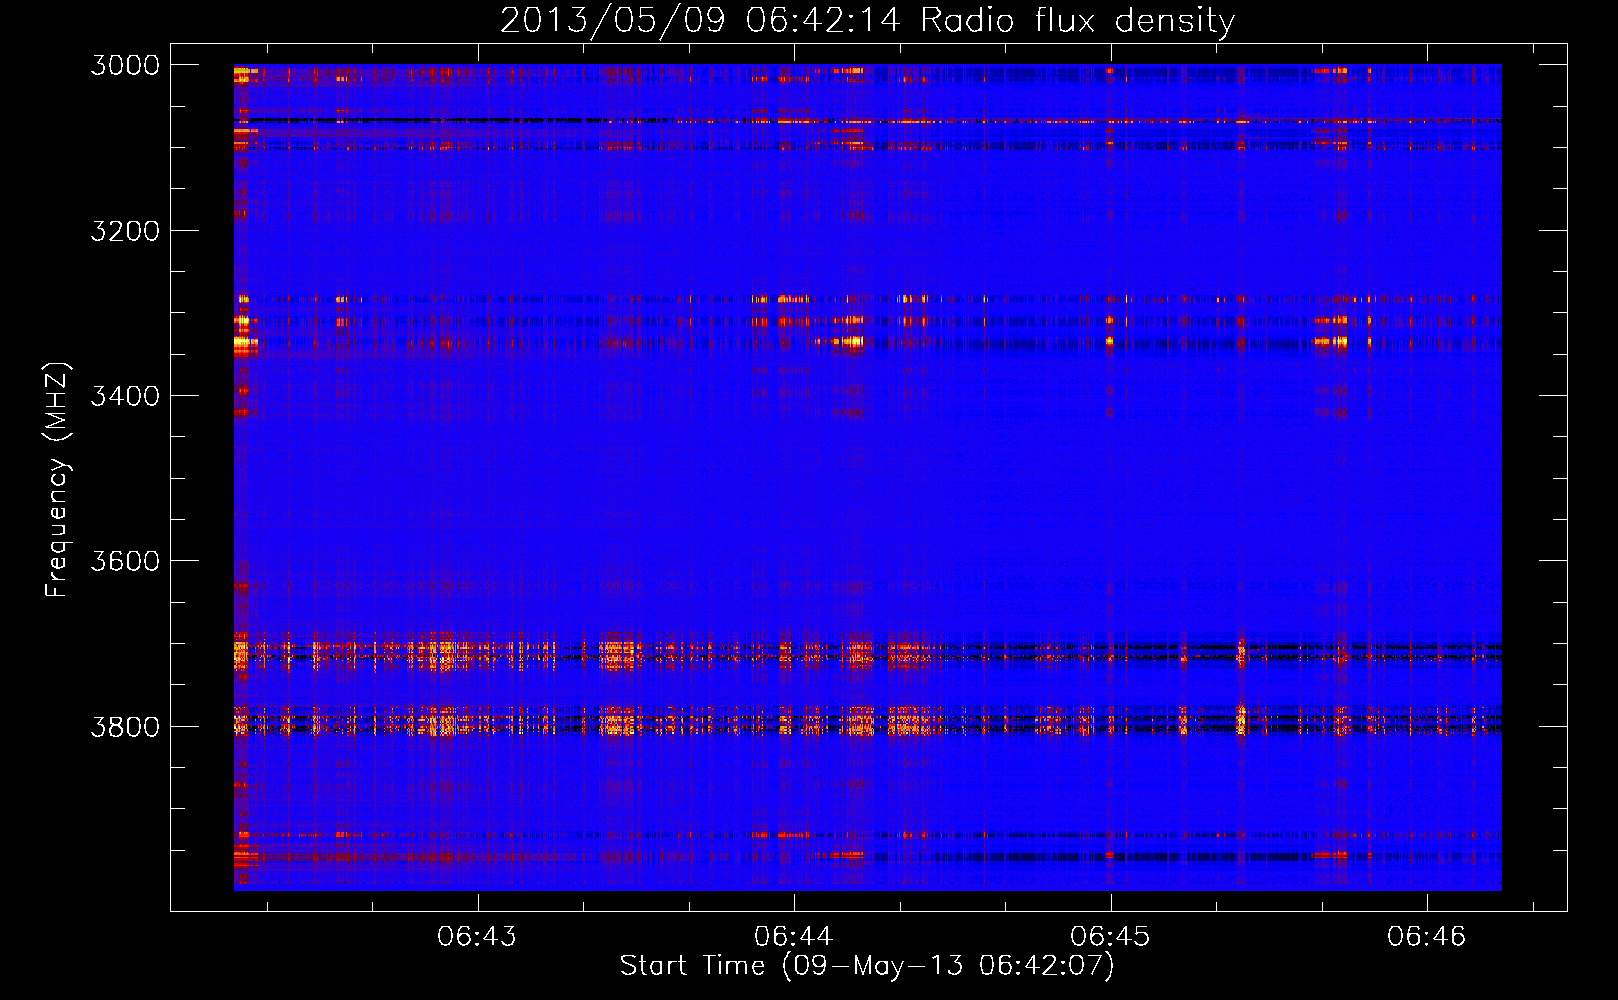Click the 06:44 time tick label
This screenshot has height=1000, width=1618.
[x=794, y=936]
